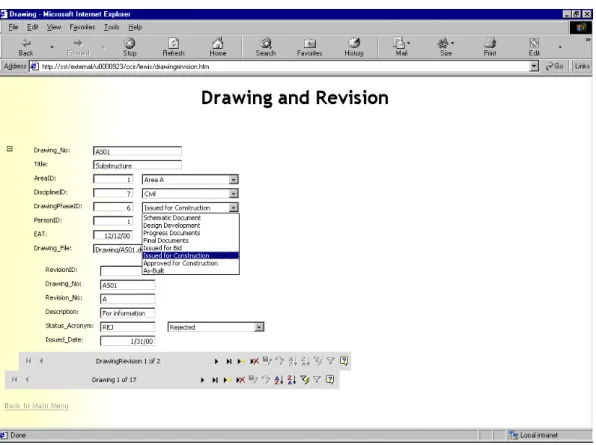Print the page
The image size is (596, 445).
point(490,48)
